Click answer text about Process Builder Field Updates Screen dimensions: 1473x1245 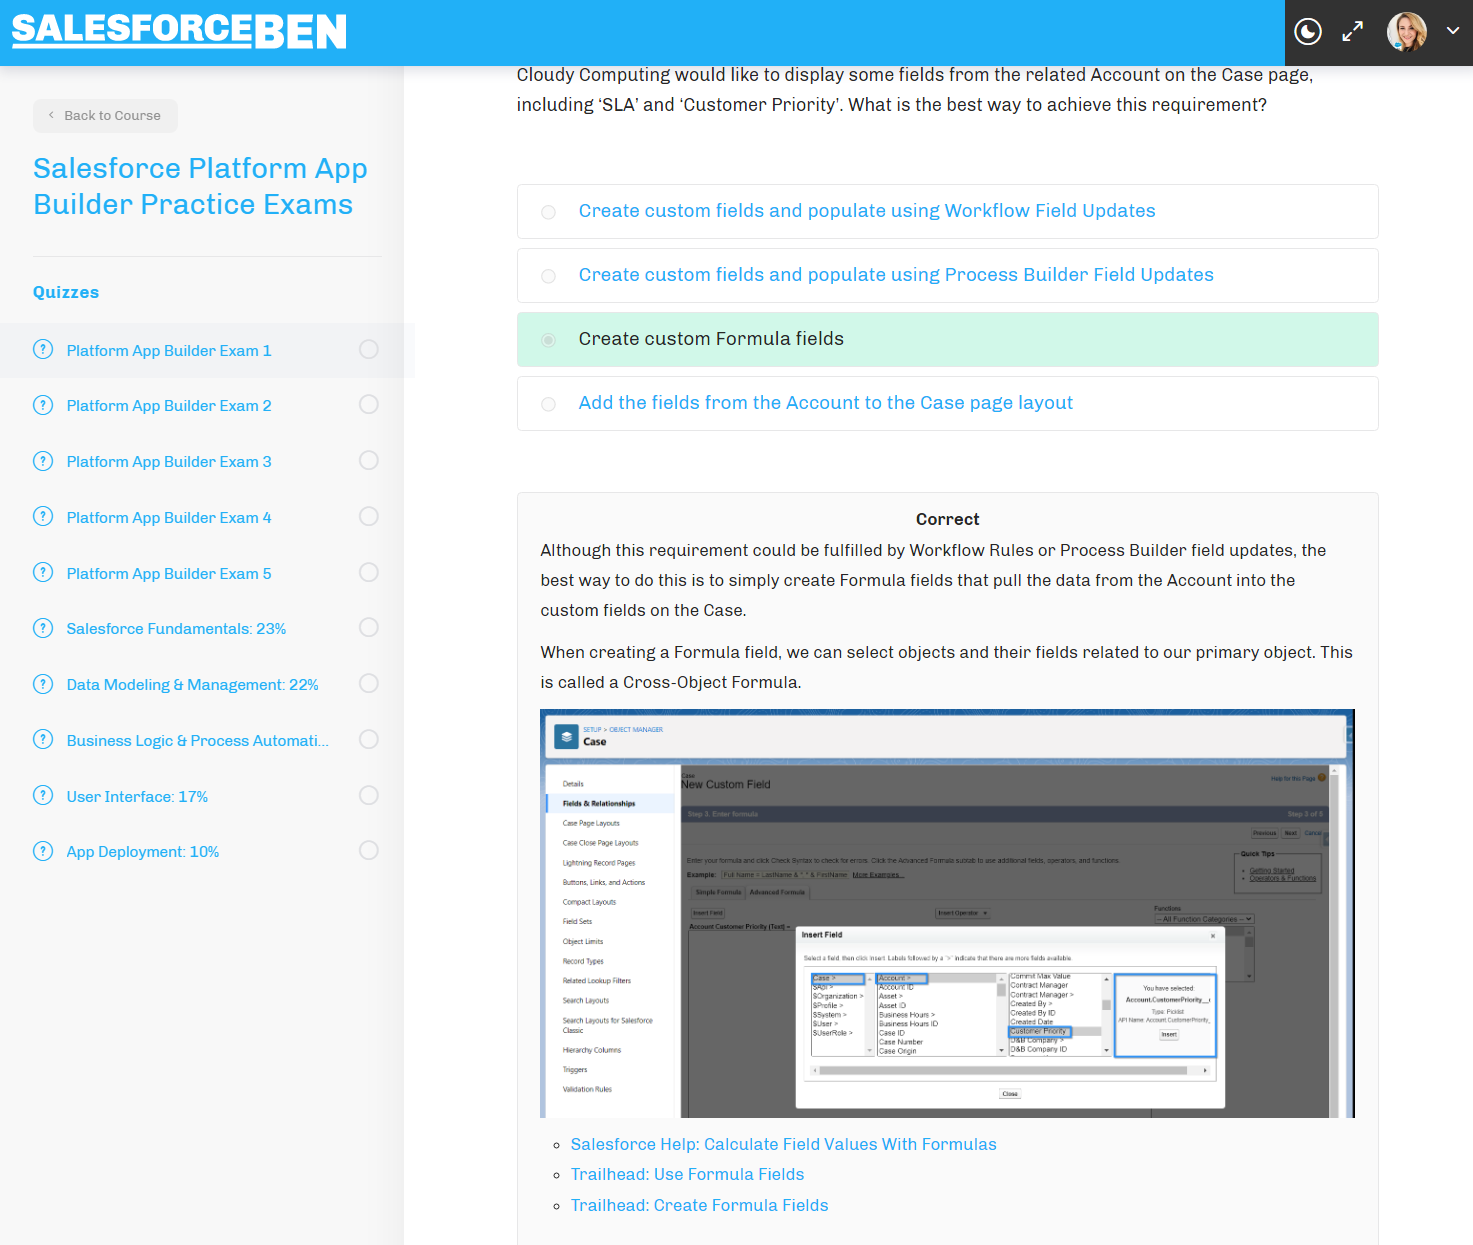(896, 275)
